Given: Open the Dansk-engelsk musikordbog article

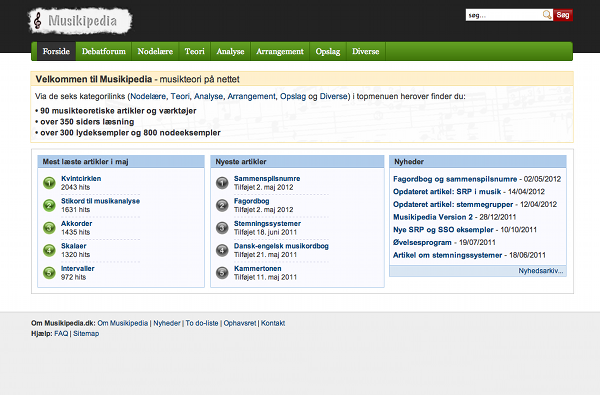Looking at the screenshot, I should click(x=281, y=246).
